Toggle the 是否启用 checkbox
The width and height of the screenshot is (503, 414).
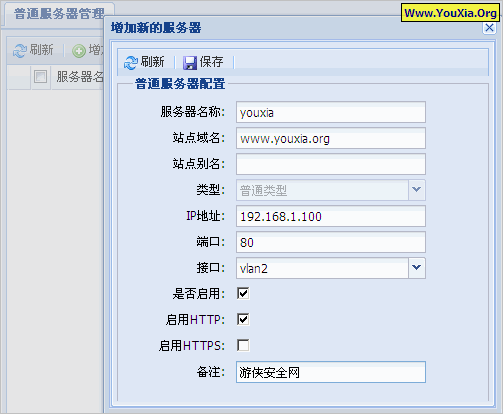coord(243,293)
